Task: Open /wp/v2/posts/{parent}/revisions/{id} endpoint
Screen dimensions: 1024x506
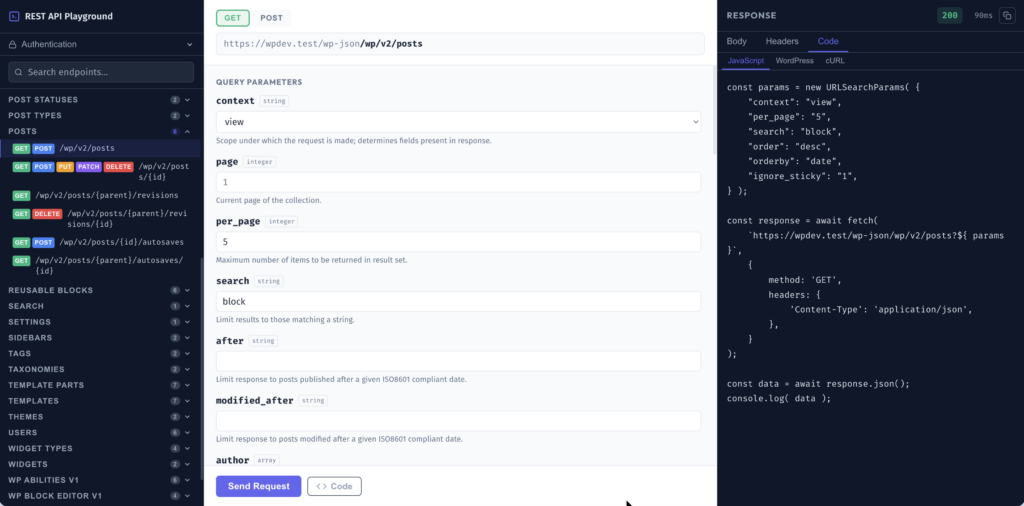Action: coord(101,219)
